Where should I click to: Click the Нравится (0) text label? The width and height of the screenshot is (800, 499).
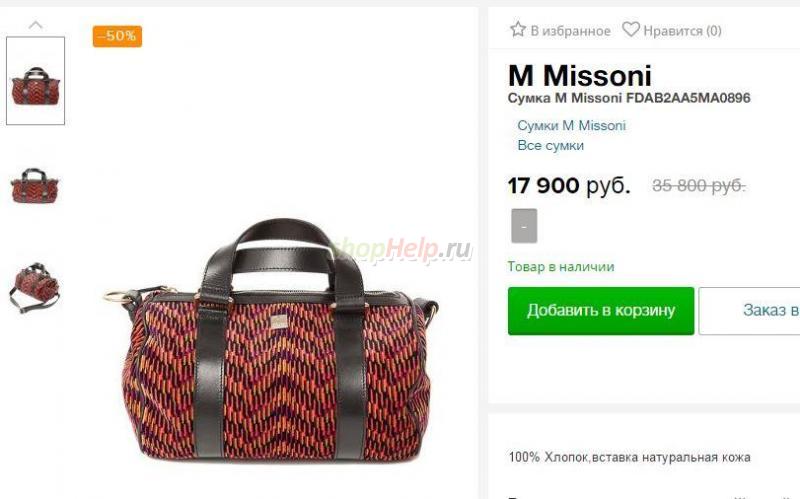coord(682,31)
